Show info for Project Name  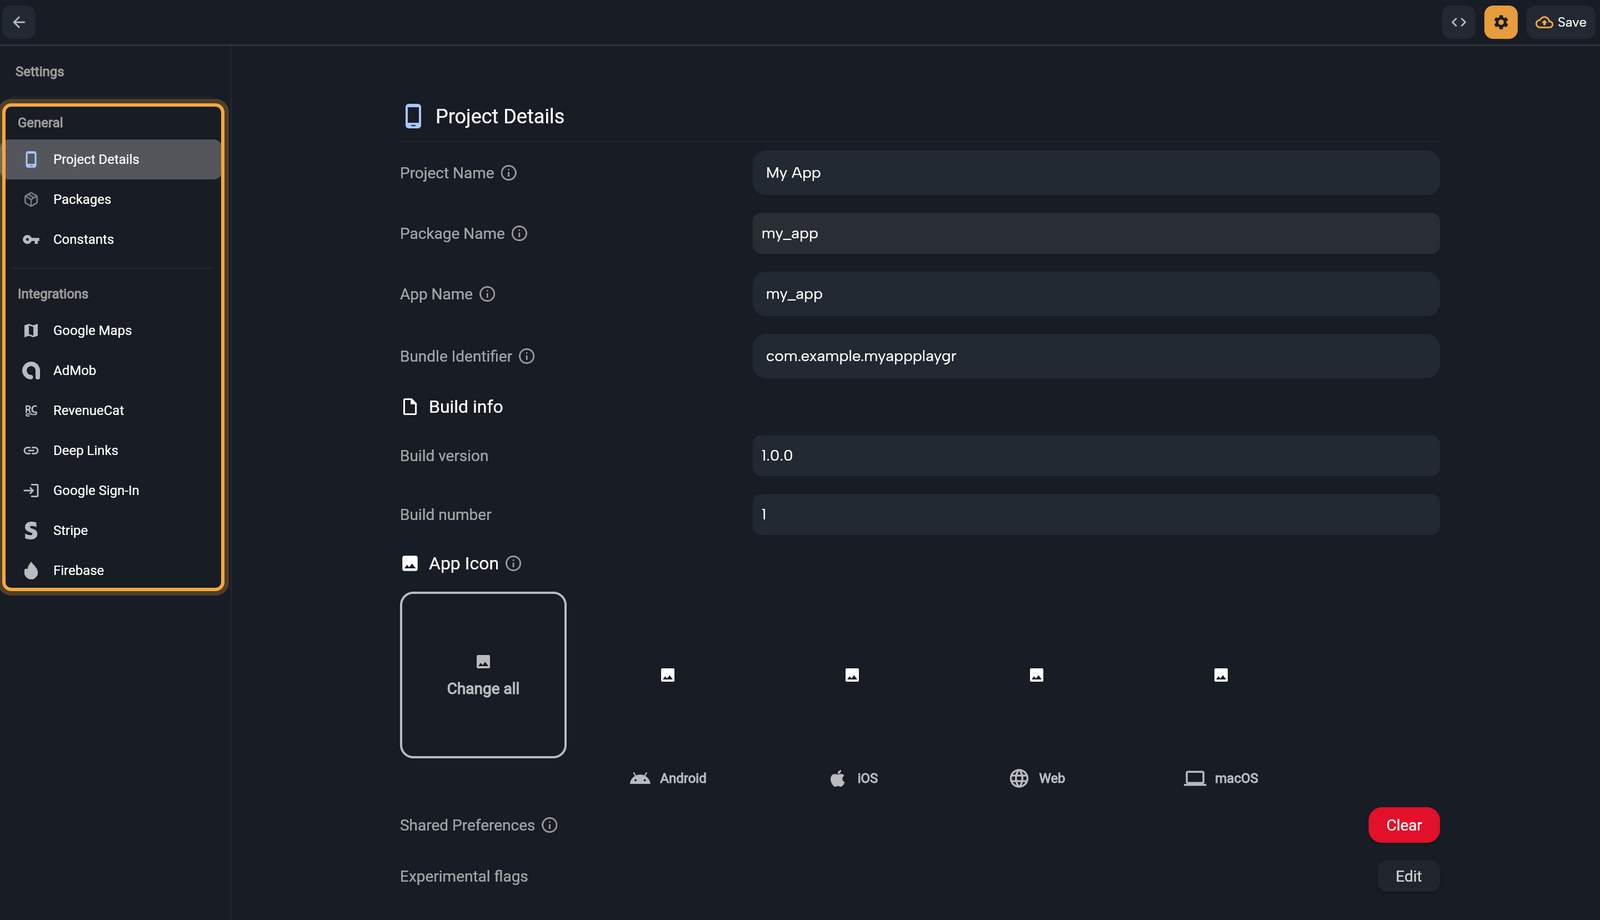click(x=509, y=173)
